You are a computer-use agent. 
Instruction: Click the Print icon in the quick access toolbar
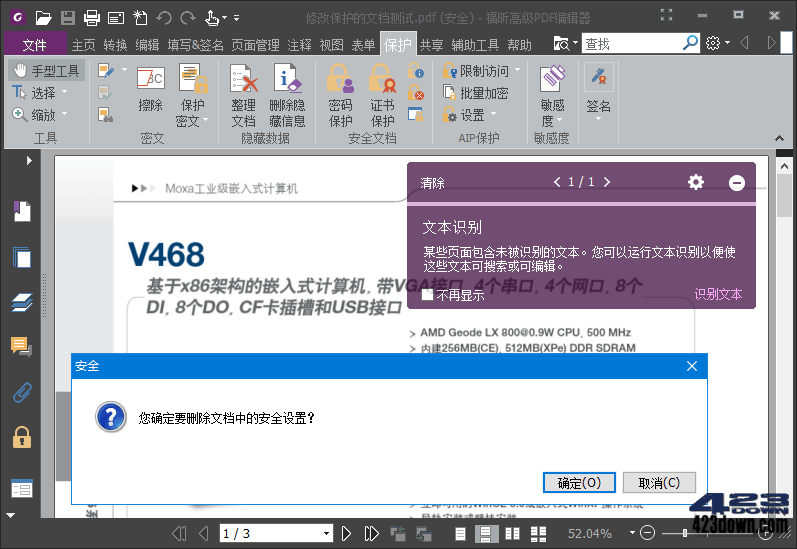[91, 18]
